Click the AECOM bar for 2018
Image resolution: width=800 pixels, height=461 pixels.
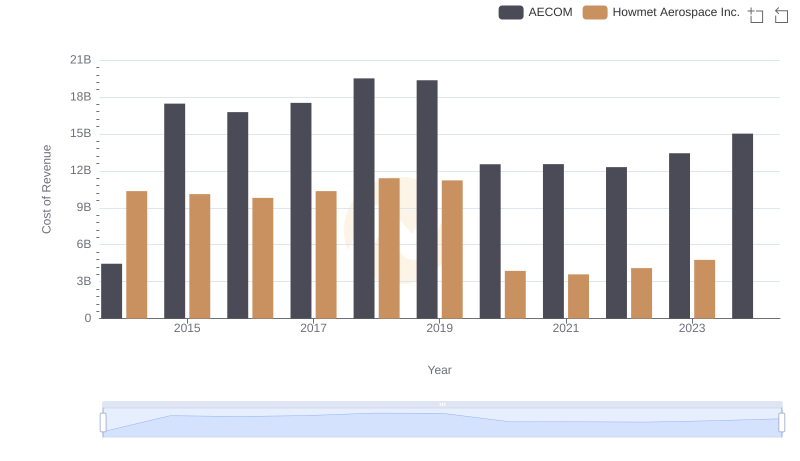(364, 198)
